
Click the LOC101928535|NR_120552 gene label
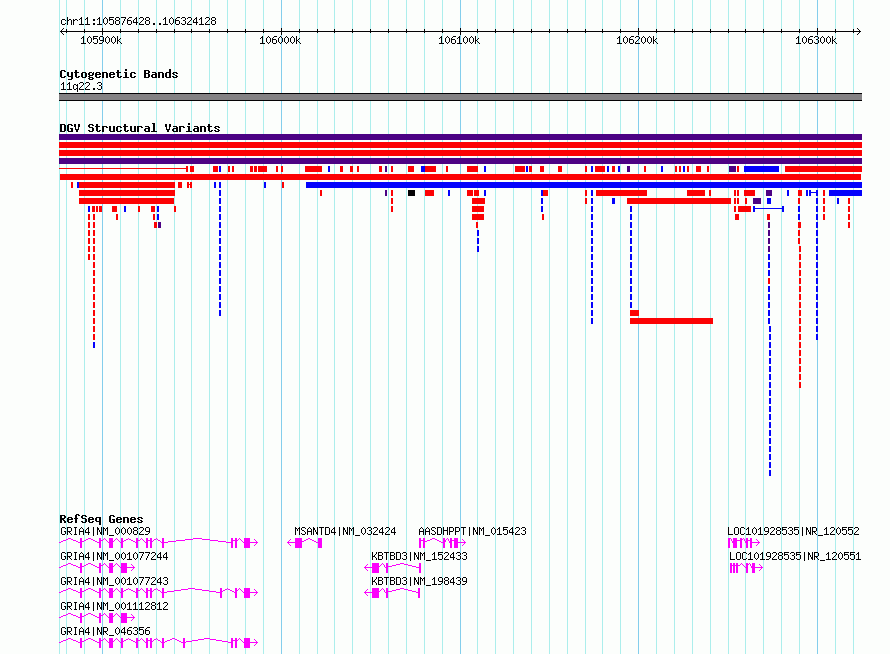pyautogui.click(x=793, y=531)
